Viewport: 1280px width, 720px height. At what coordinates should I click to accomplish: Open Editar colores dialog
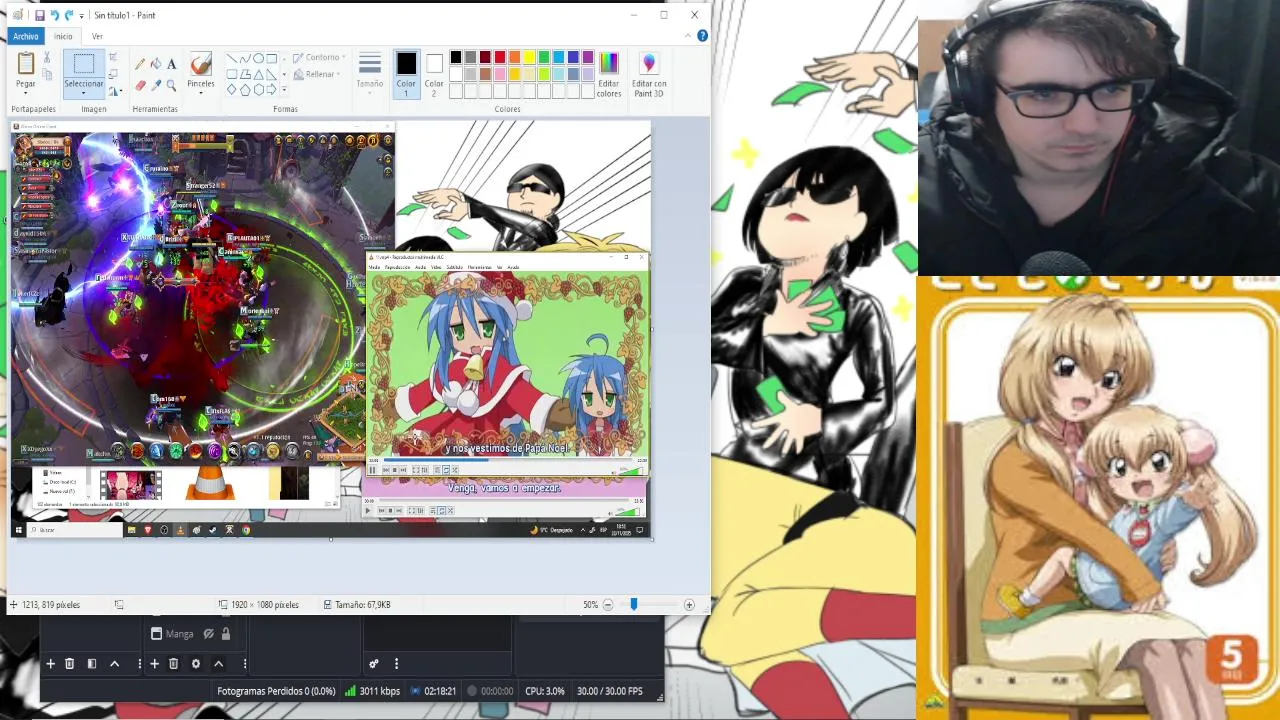pos(609,74)
